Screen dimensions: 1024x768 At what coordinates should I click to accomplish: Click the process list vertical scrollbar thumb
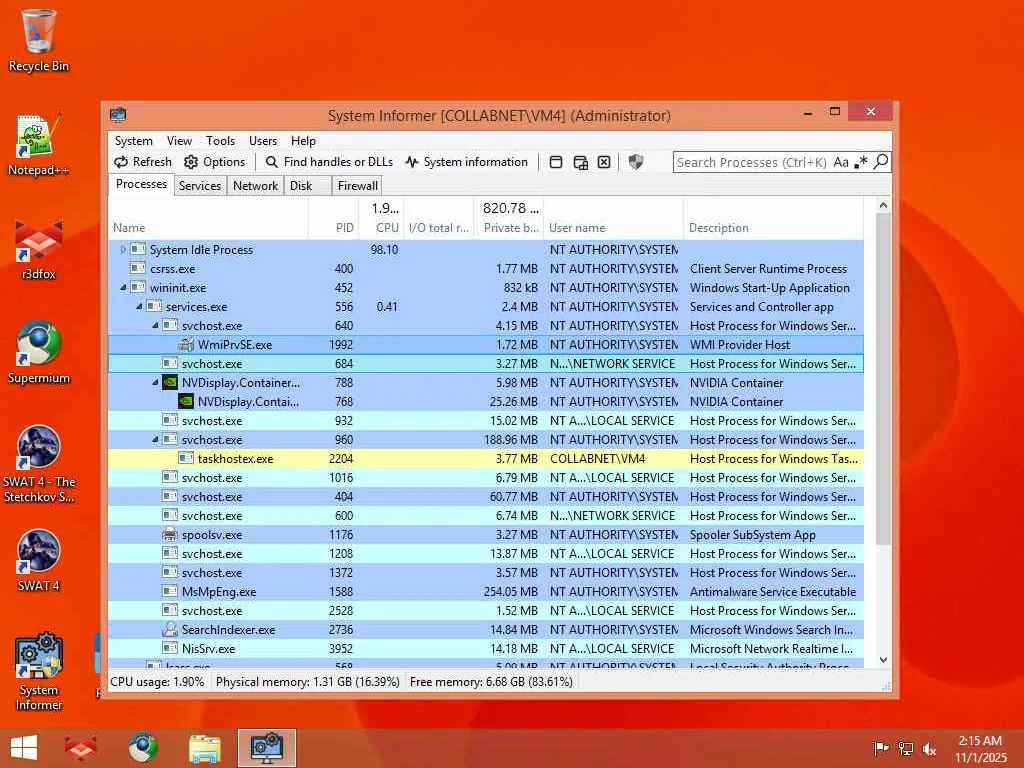pos(883,379)
